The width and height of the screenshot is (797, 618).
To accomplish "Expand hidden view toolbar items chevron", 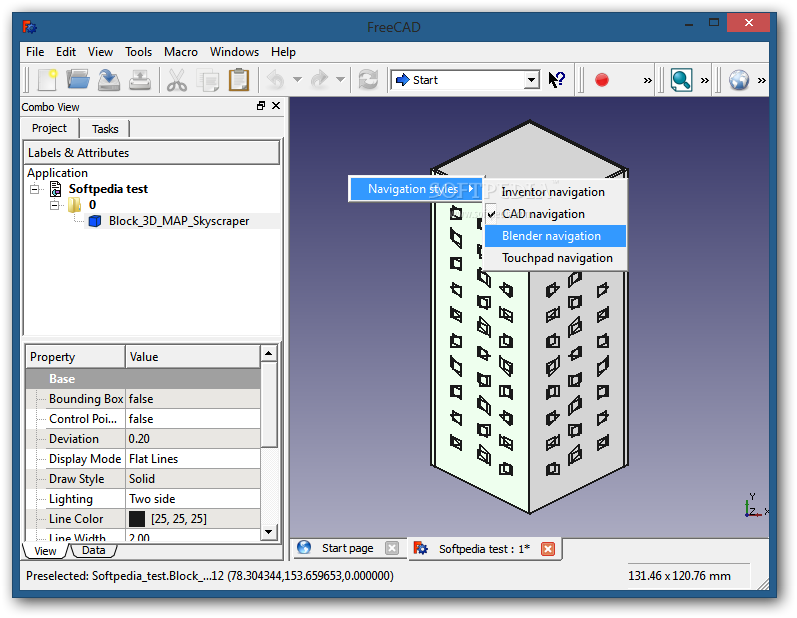I will (x=704, y=80).
